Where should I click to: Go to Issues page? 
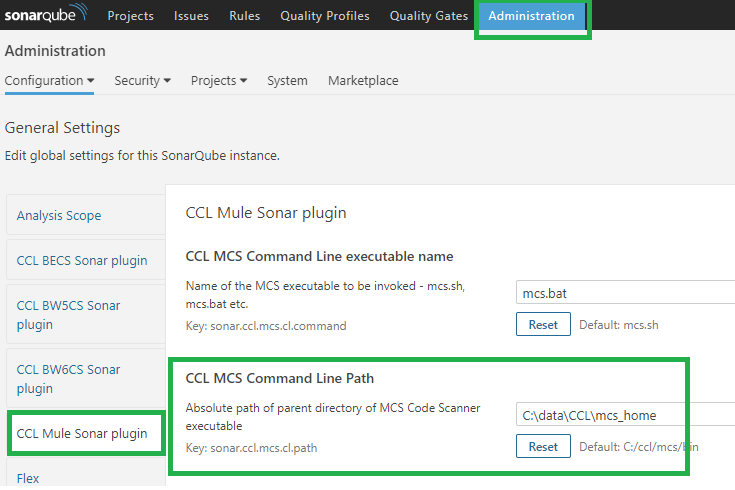pyautogui.click(x=191, y=16)
